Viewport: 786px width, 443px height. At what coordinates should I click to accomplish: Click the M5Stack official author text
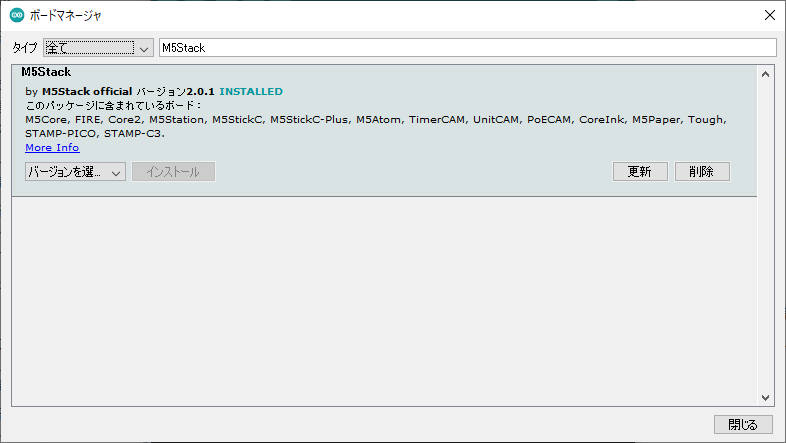pyautogui.click(x=87, y=92)
